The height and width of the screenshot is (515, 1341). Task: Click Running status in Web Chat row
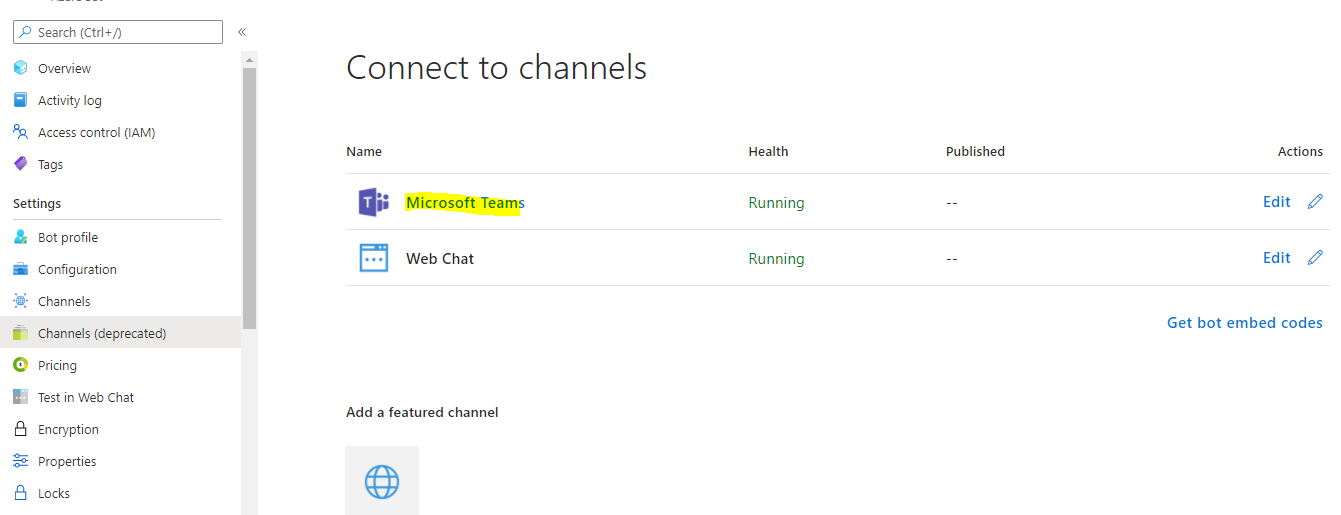776,259
